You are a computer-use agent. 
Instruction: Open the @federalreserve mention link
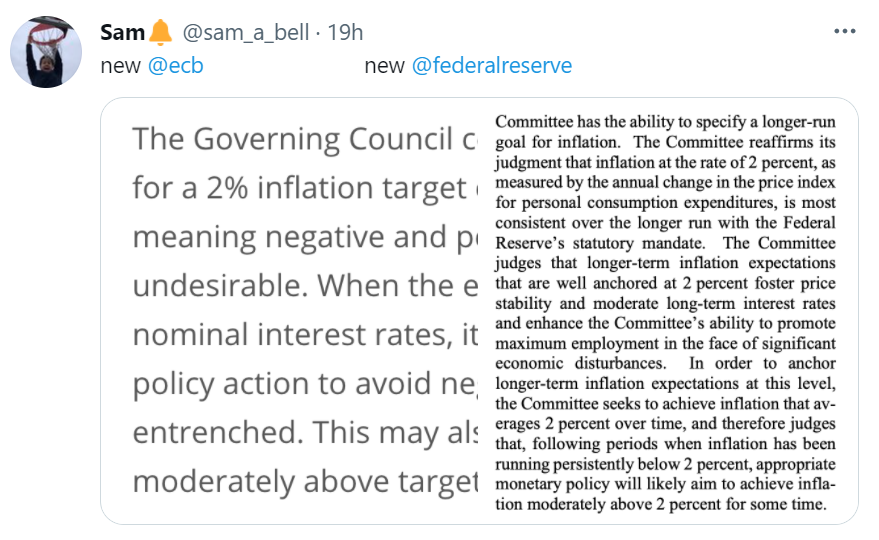pos(491,66)
